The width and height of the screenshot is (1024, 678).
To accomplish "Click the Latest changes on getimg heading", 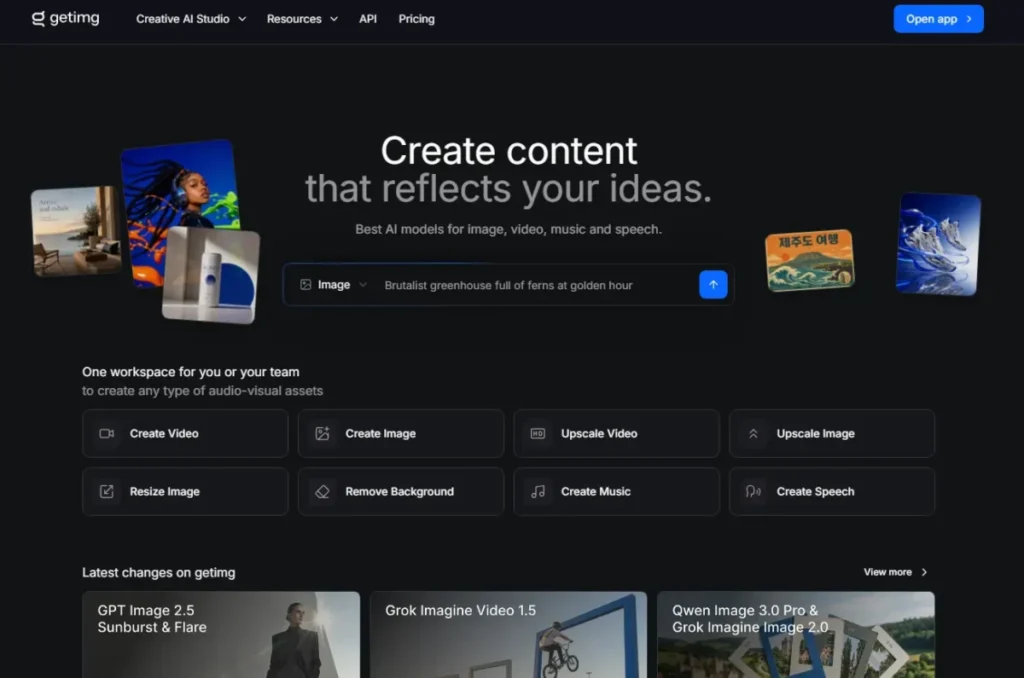I will click(159, 573).
